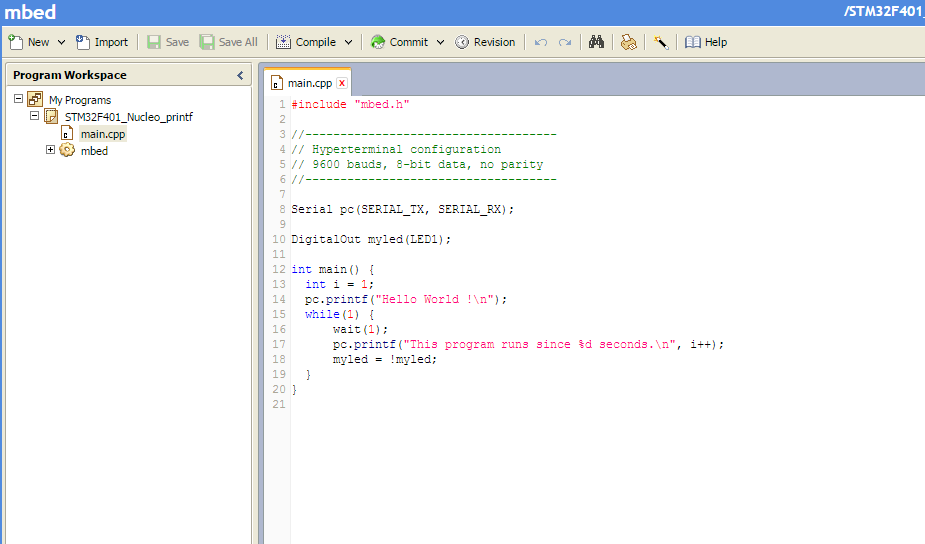Open the Help book button
Viewport: 925px width, 544px height.
pos(706,42)
